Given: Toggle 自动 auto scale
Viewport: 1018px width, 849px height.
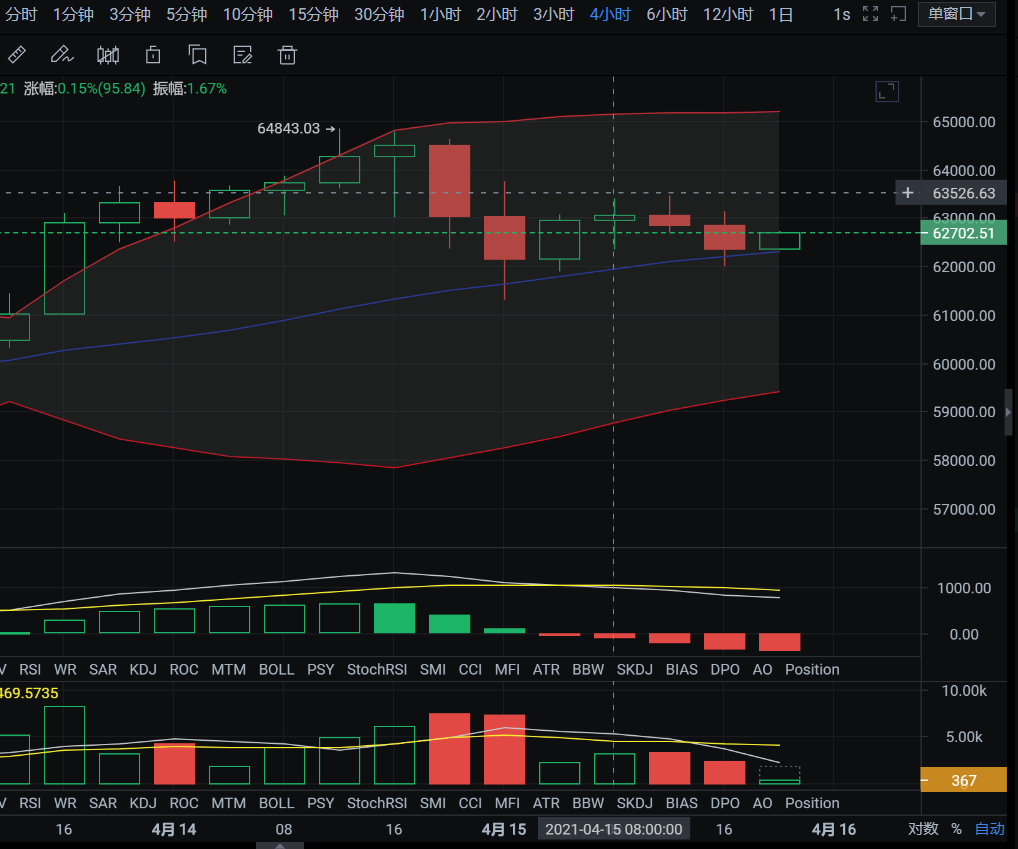Looking at the screenshot, I should pyautogui.click(x=989, y=829).
